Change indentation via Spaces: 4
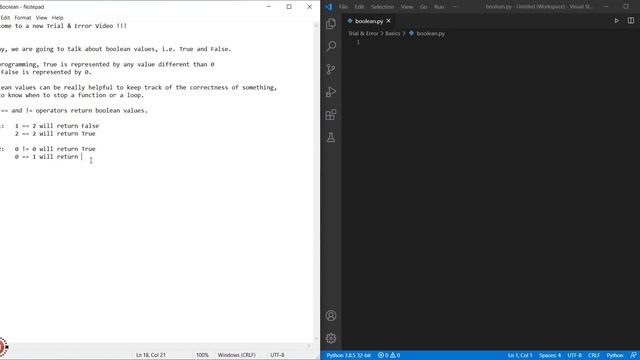 tap(550, 356)
